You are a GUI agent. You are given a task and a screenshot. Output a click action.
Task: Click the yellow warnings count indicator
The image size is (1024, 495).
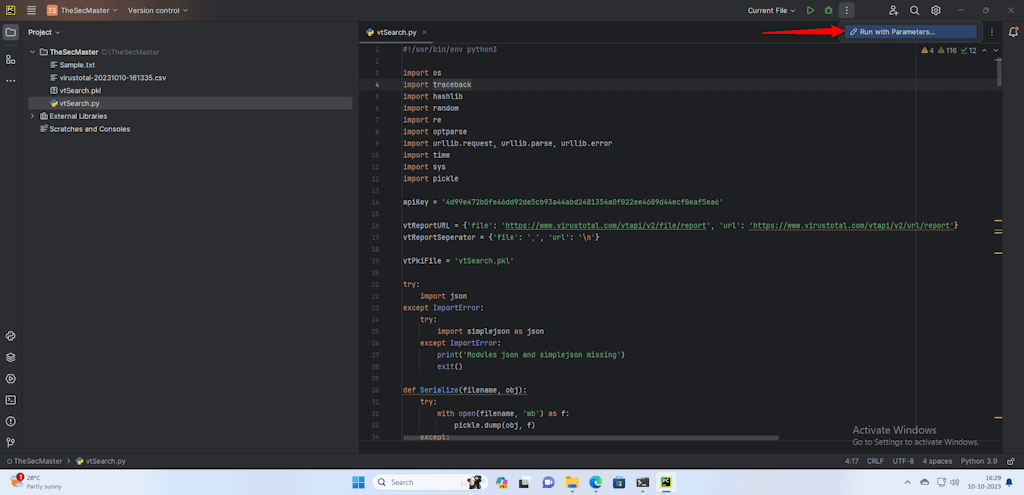pyautogui.click(x=927, y=50)
